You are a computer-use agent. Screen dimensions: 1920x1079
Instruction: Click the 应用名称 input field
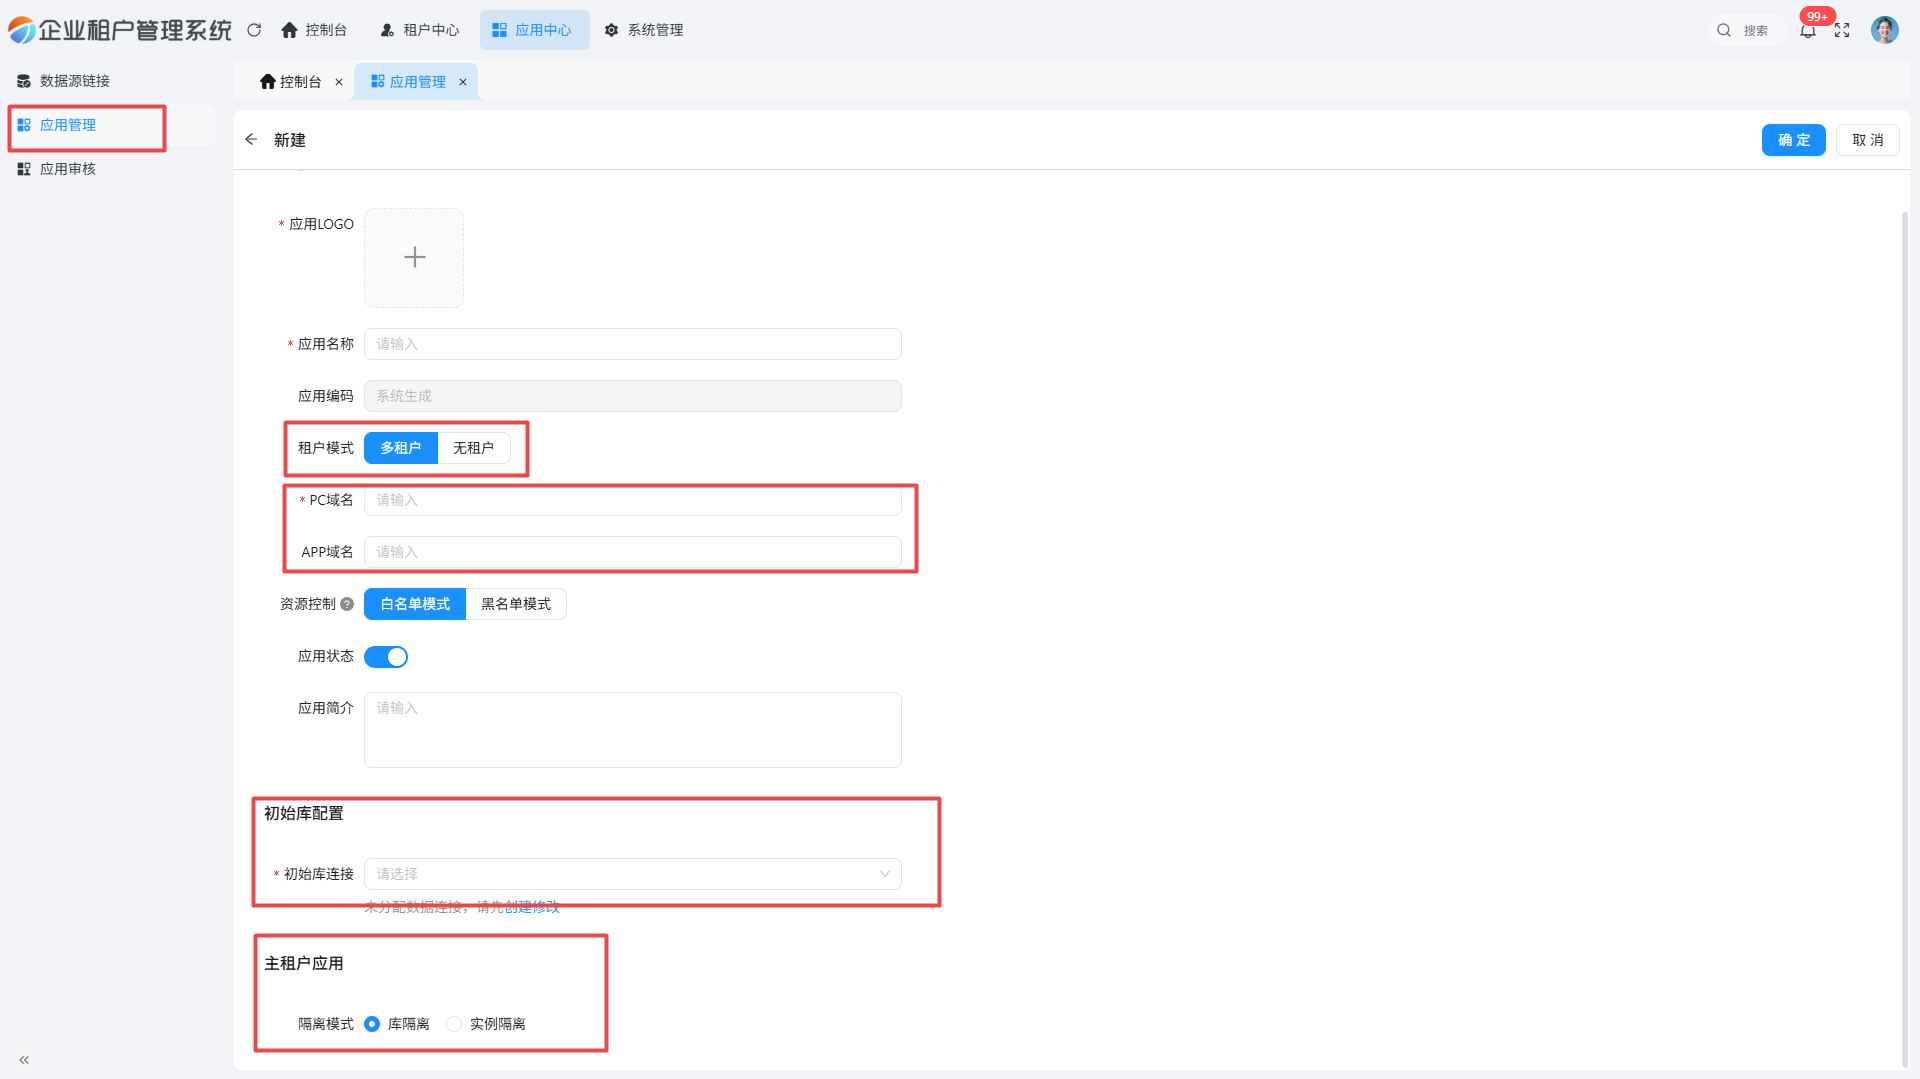632,344
